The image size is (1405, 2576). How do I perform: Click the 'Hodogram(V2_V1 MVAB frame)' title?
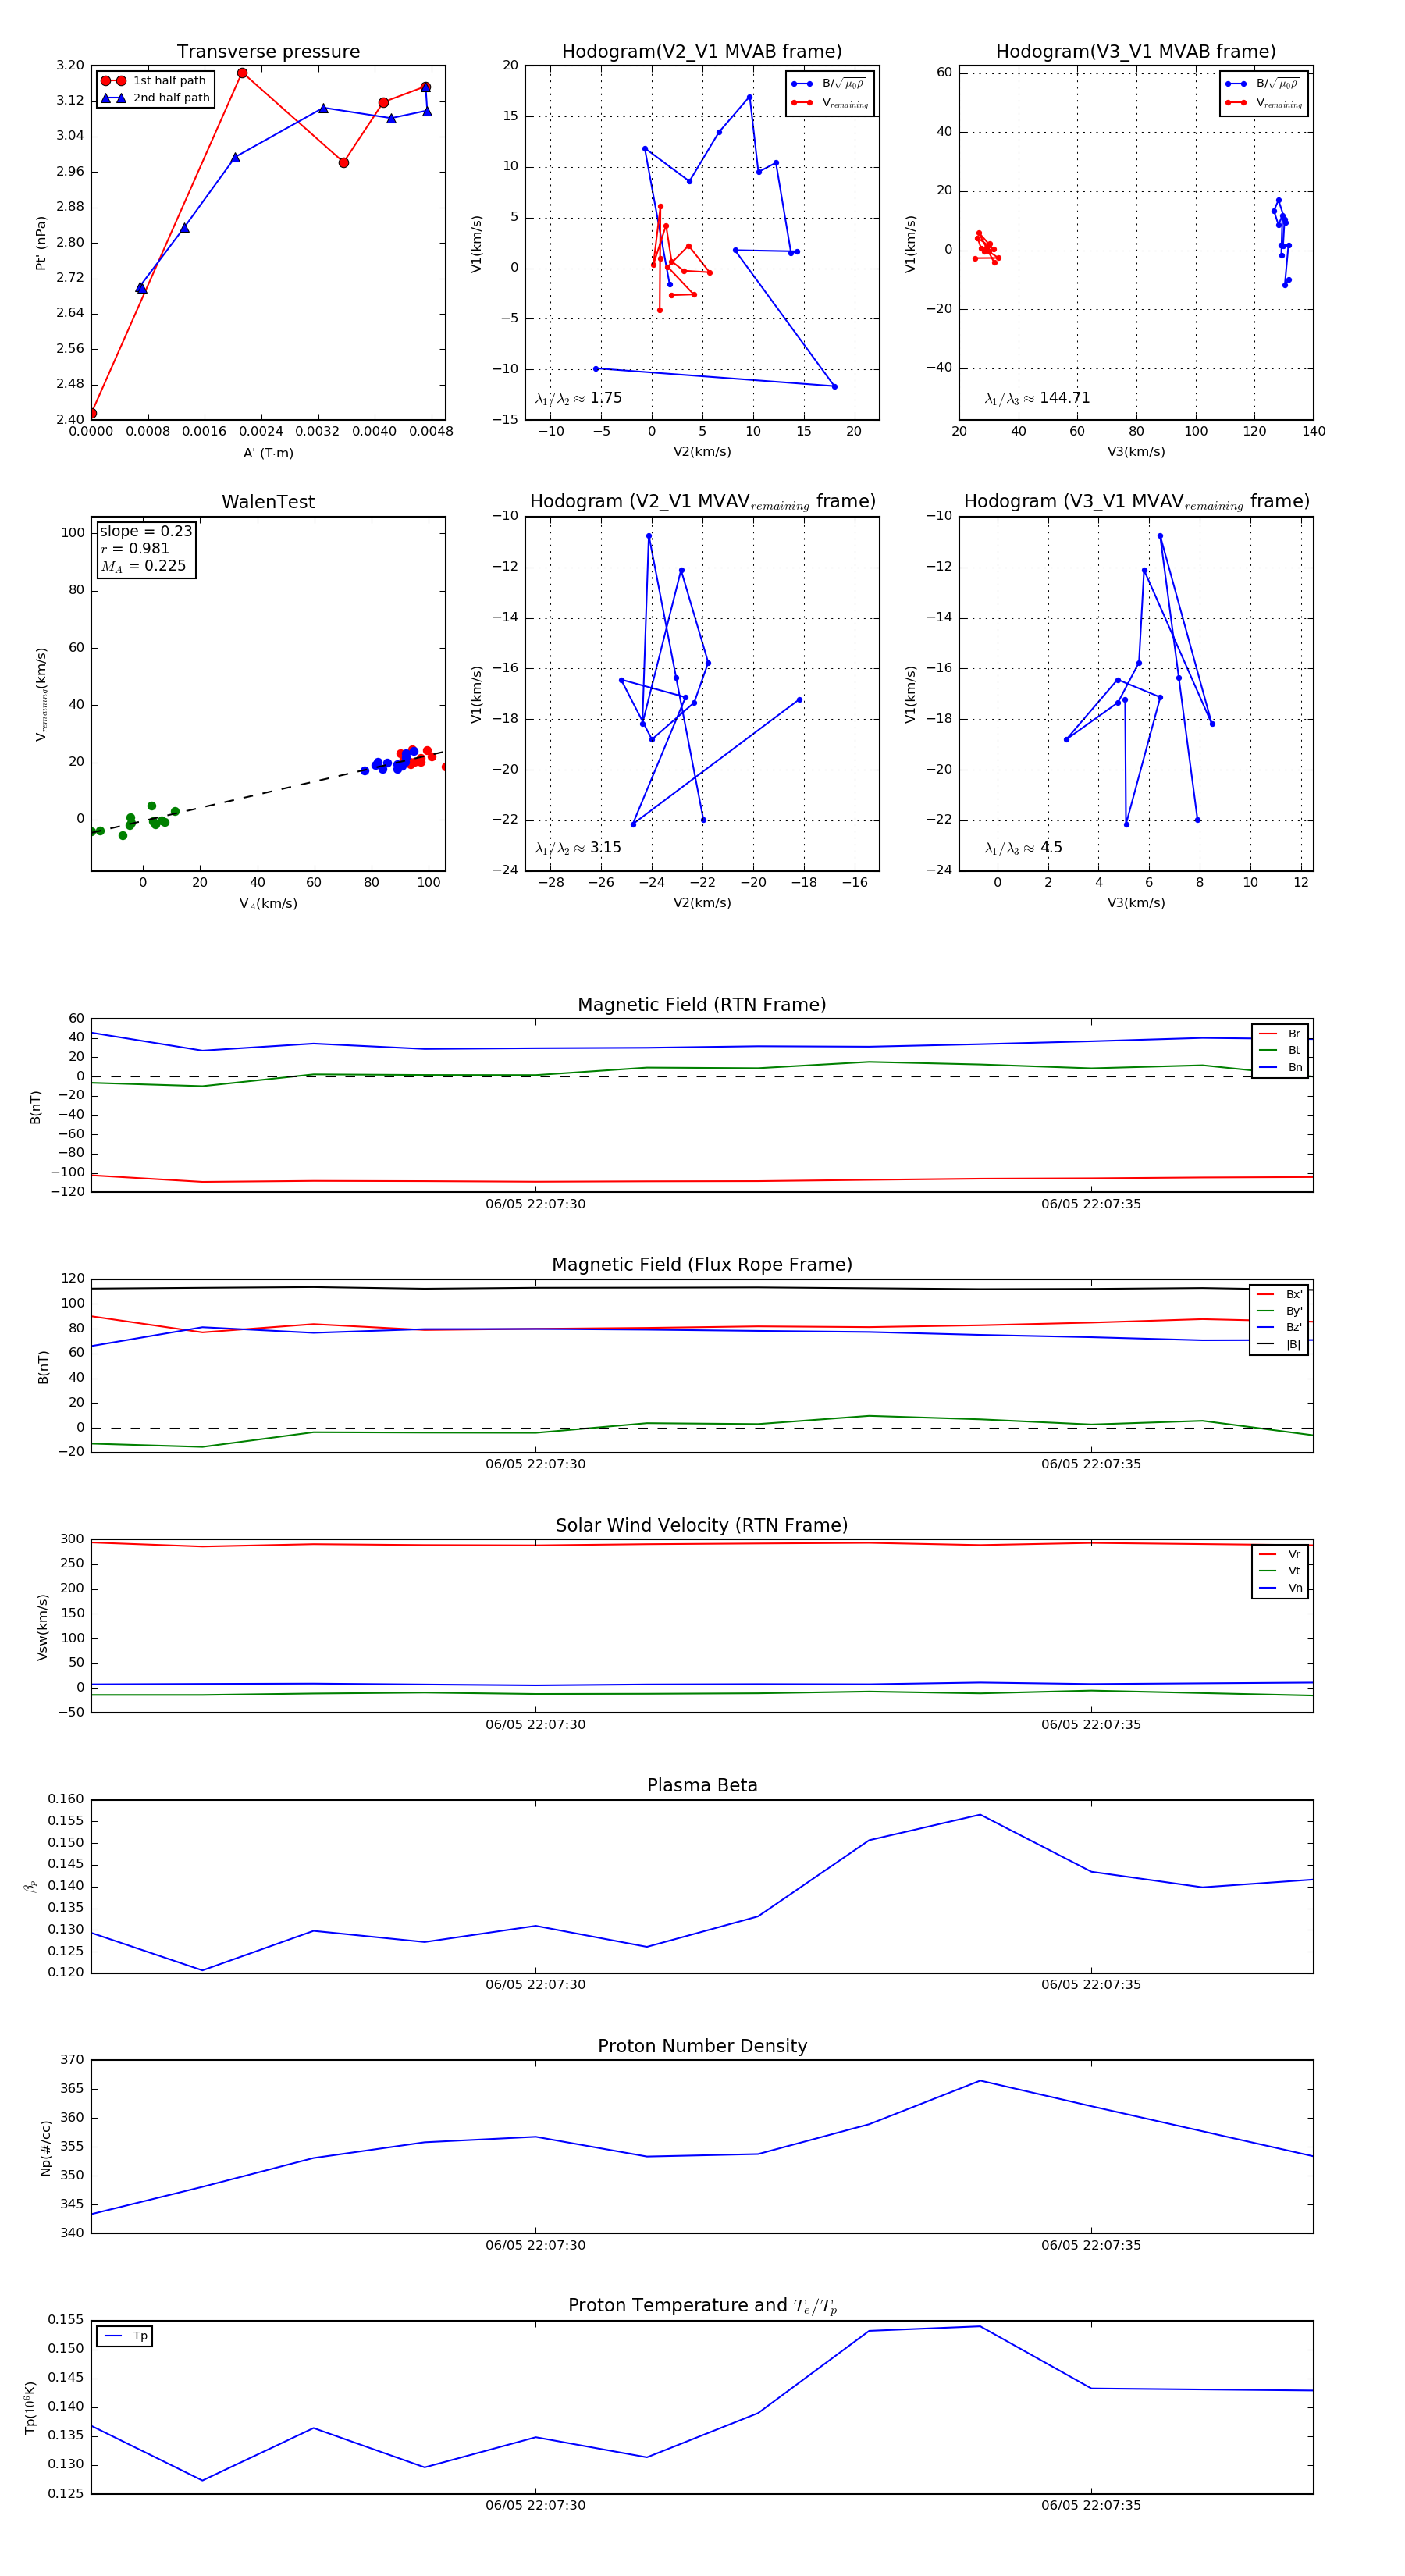click(x=702, y=52)
